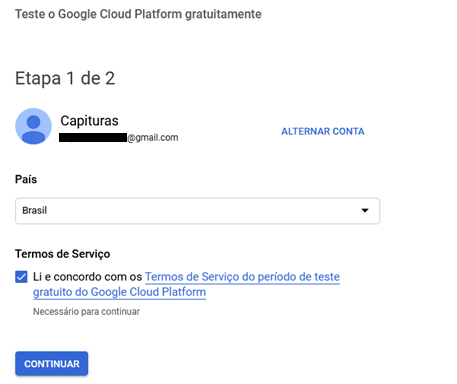Select the Brasil text in country field
The height and width of the screenshot is (384, 457).
35,210
